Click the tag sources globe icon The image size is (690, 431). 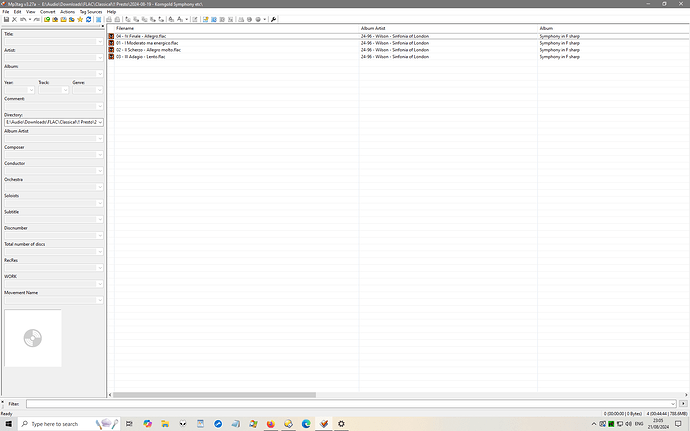pos(258,19)
